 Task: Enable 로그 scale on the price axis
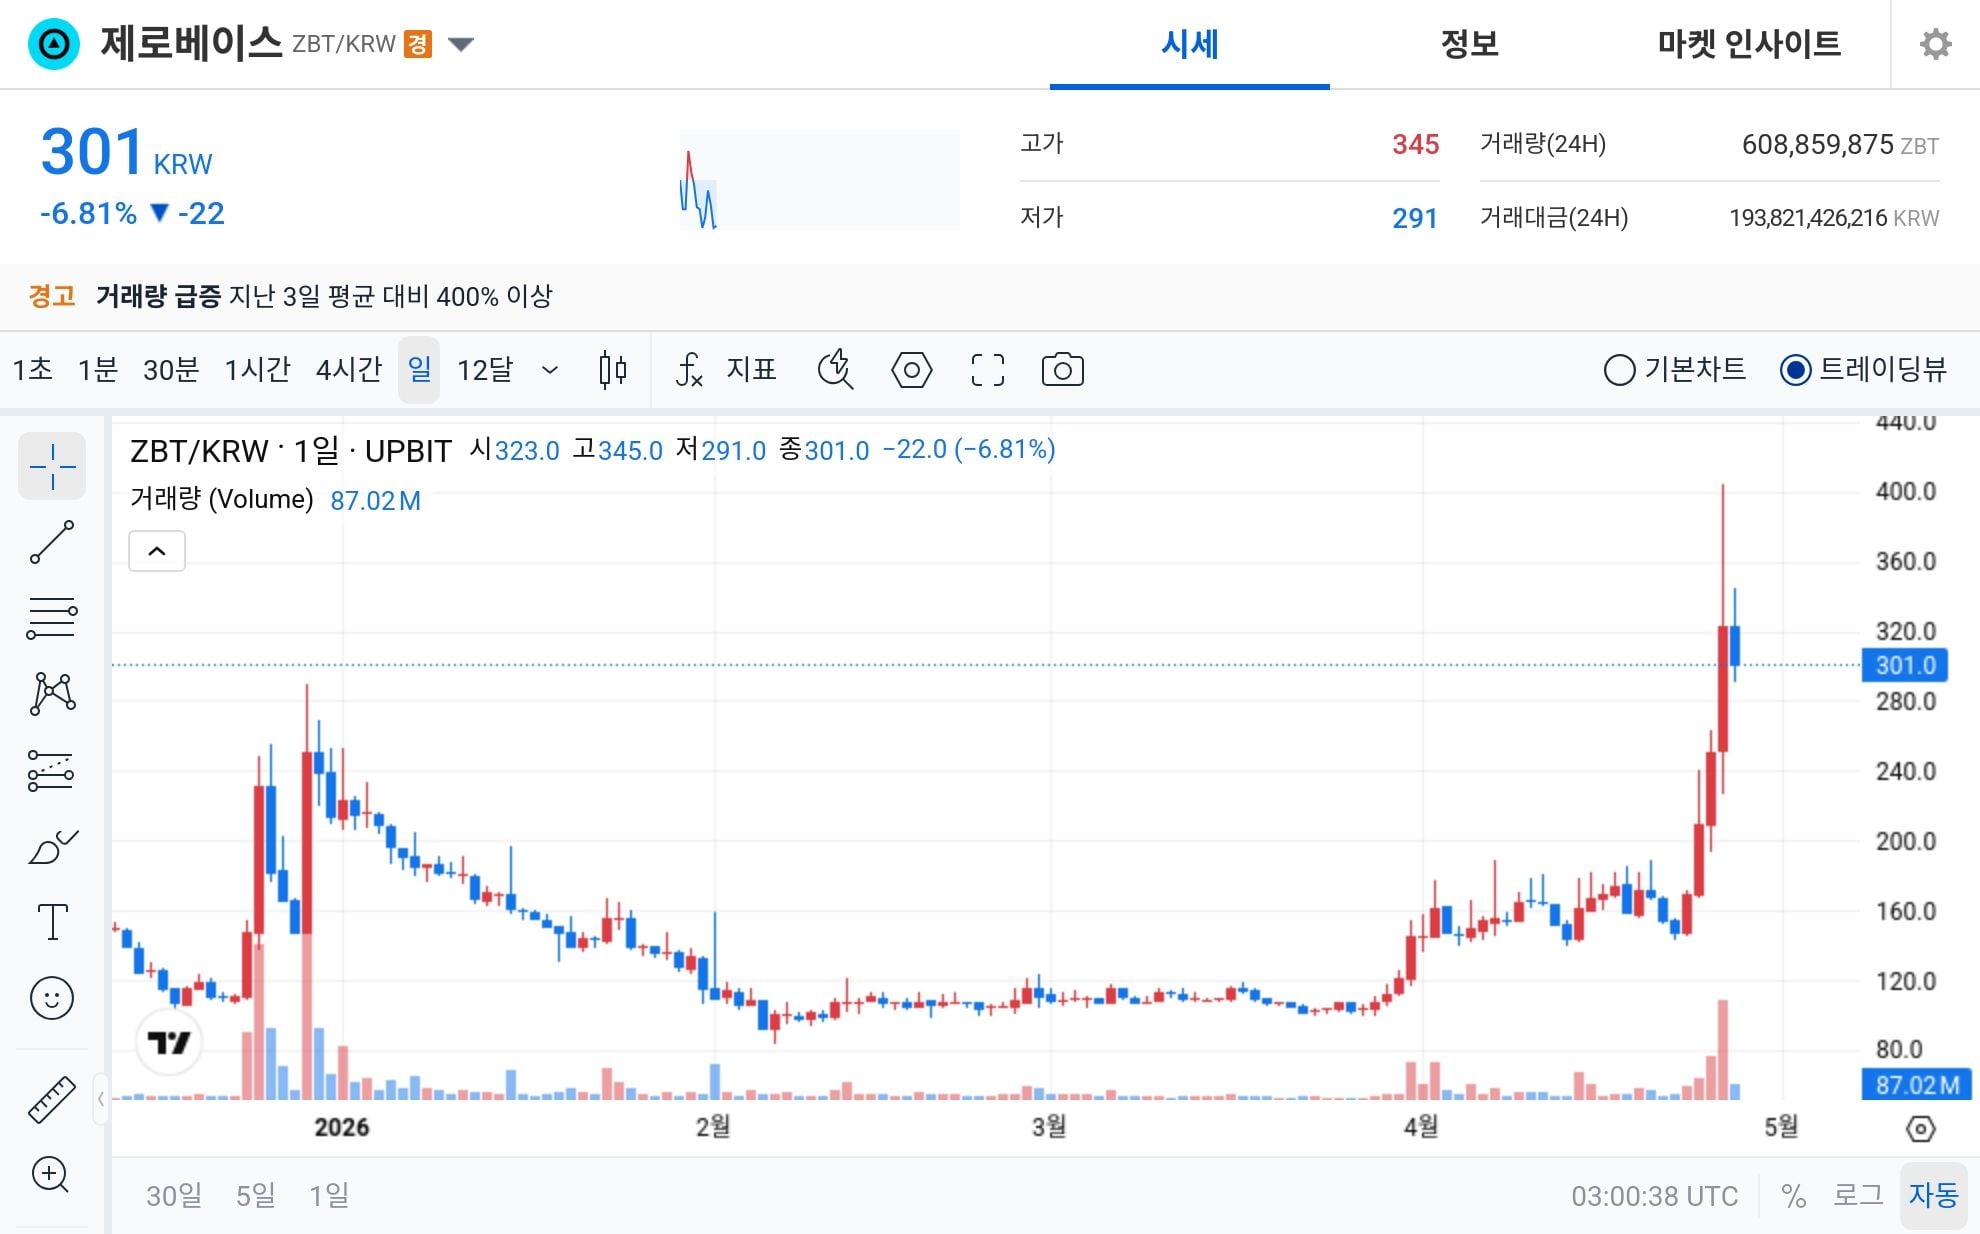coord(1858,1195)
